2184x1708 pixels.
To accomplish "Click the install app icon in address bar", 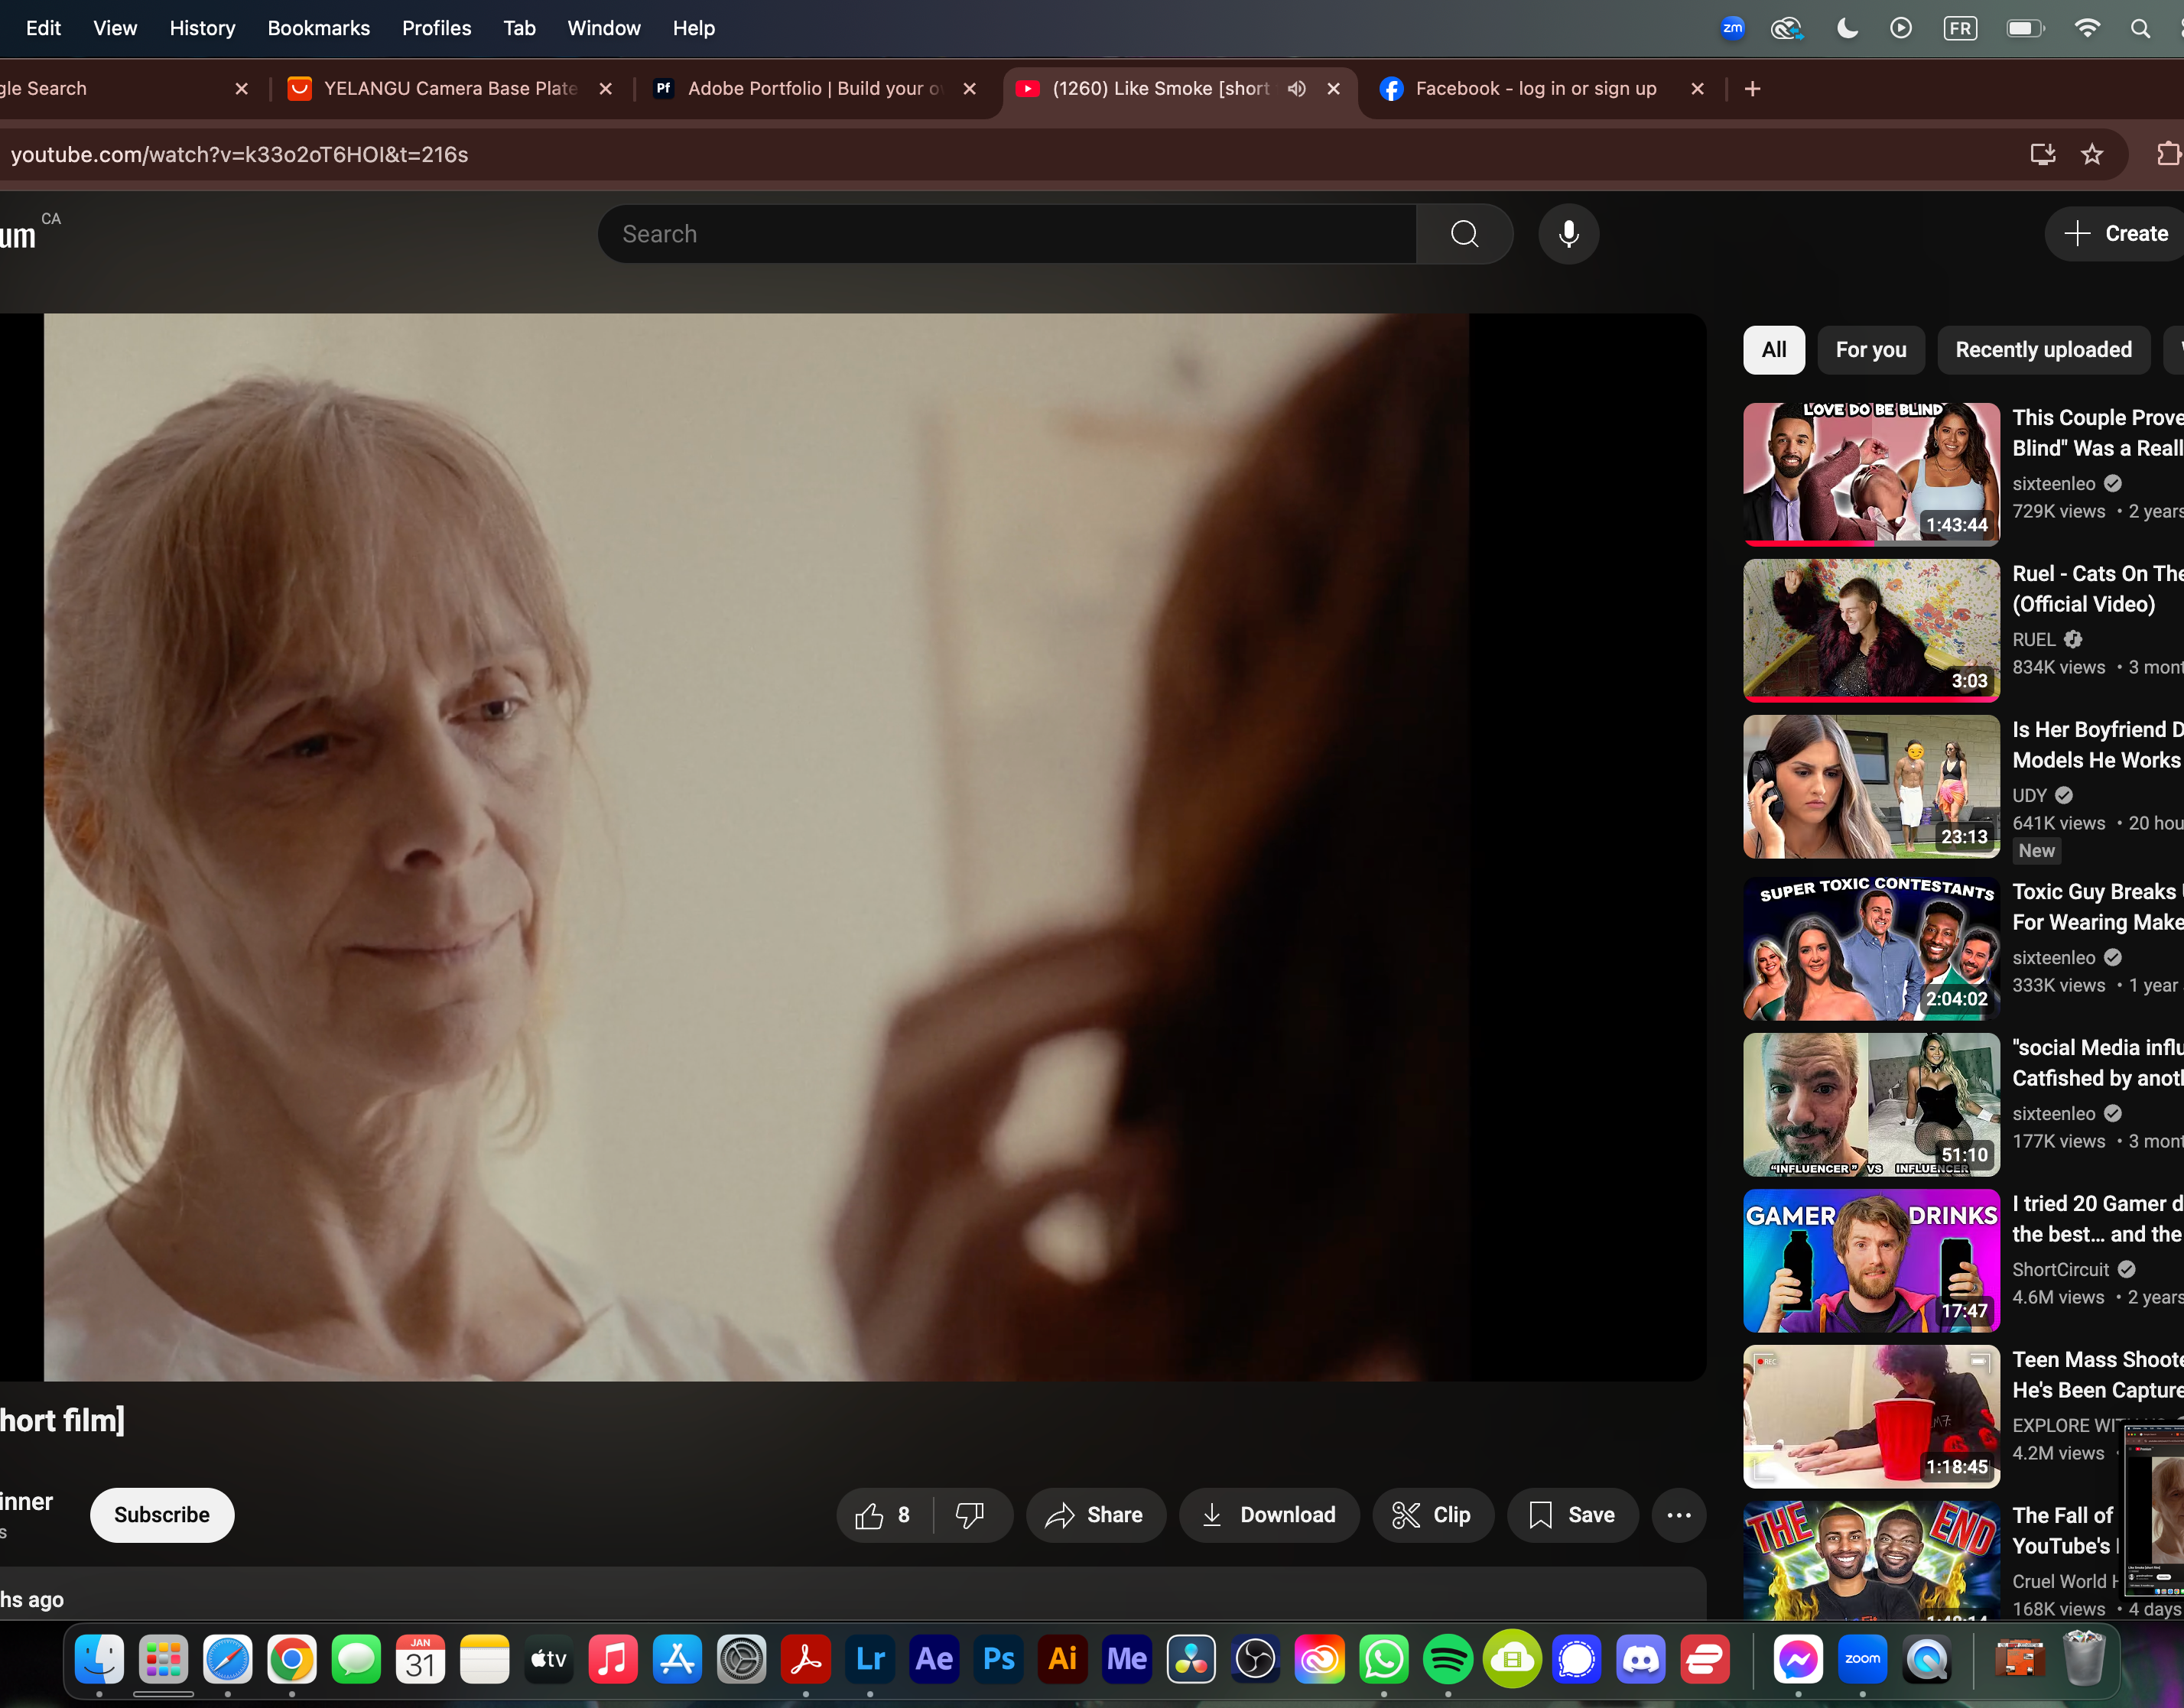I will pyautogui.click(x=2042, y=155).
